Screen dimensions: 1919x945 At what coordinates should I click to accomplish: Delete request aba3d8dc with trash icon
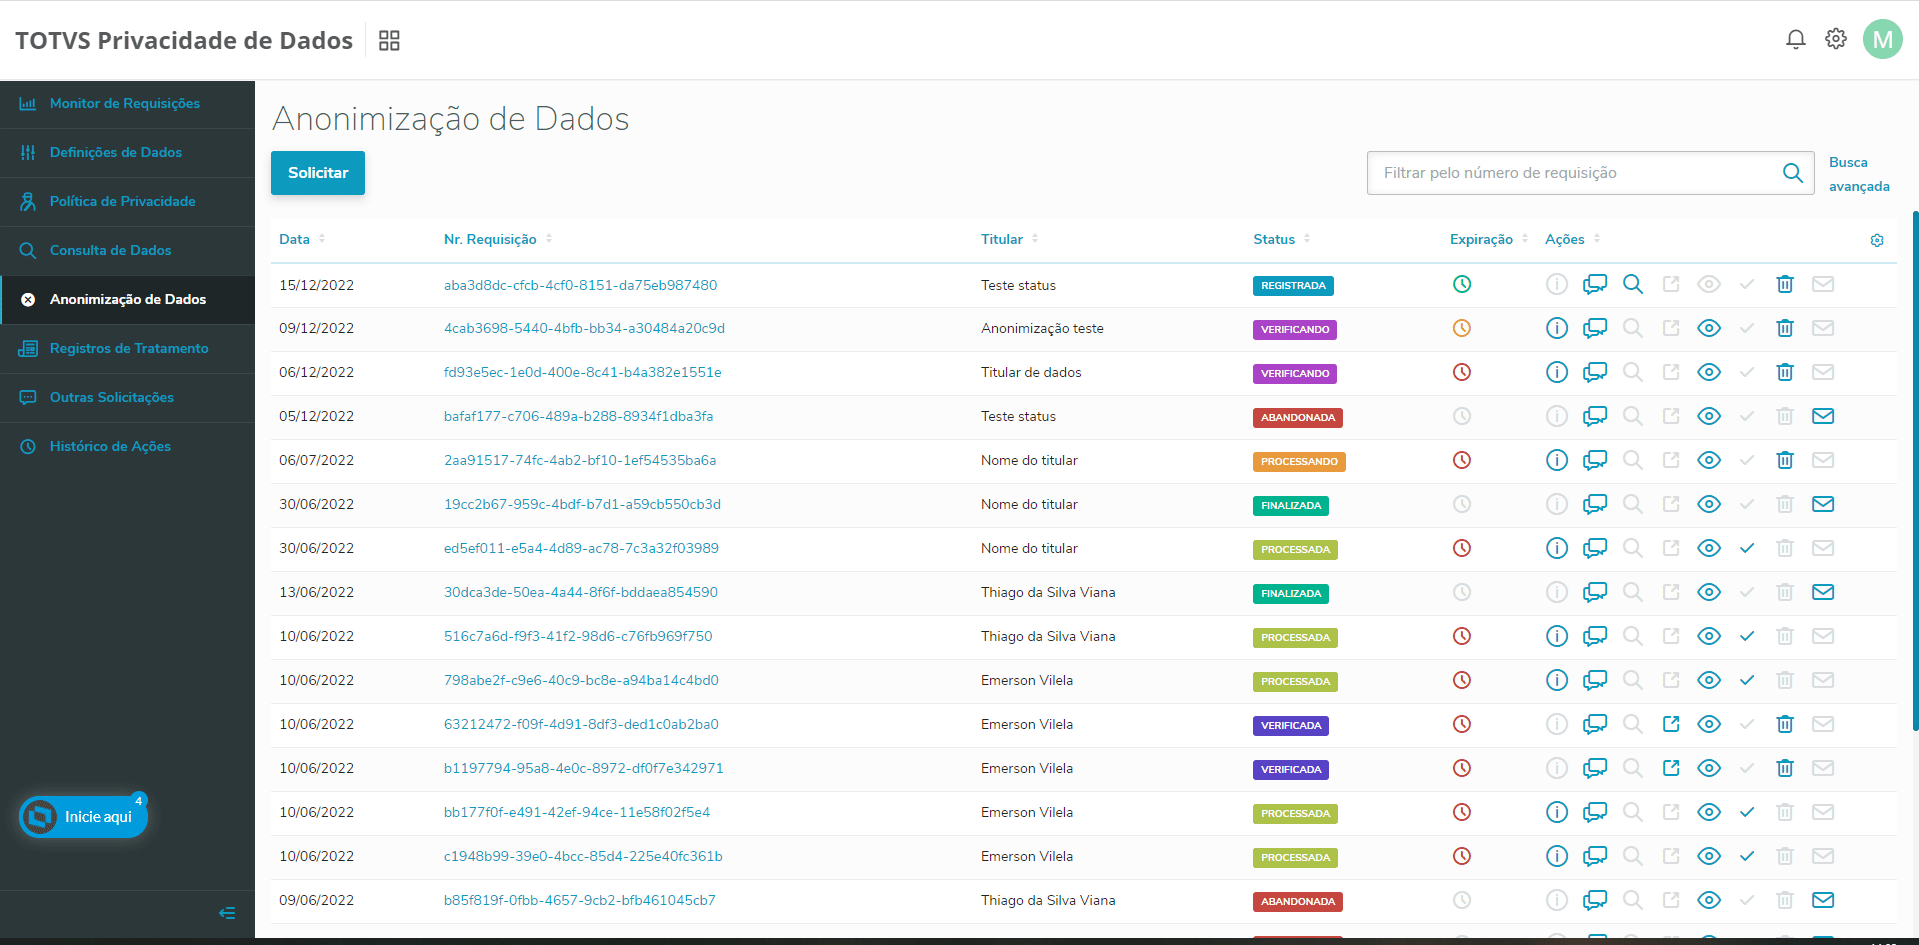pos(1785,284)
